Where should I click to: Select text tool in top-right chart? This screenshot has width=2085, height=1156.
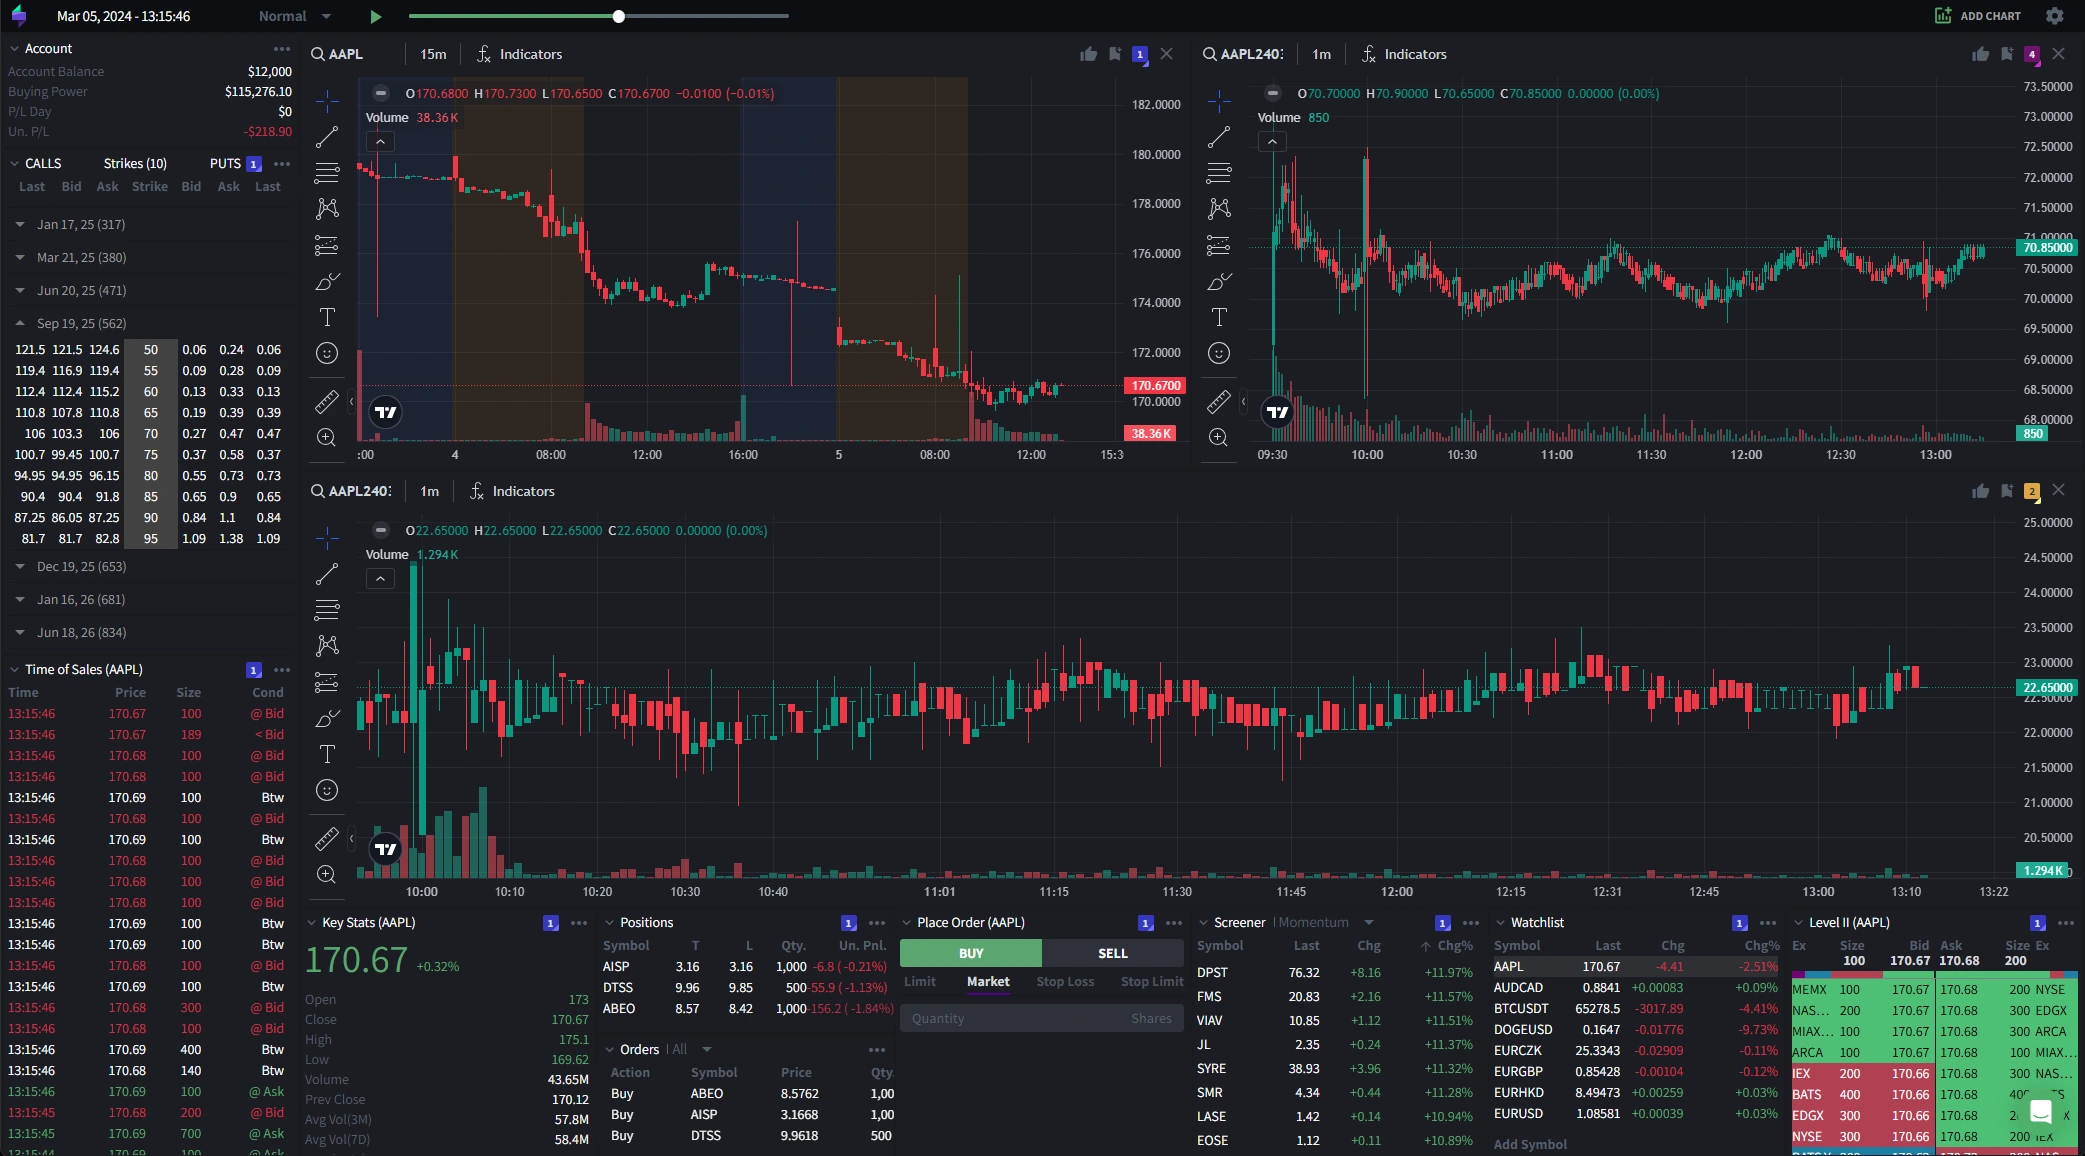tap(1219, 317)
